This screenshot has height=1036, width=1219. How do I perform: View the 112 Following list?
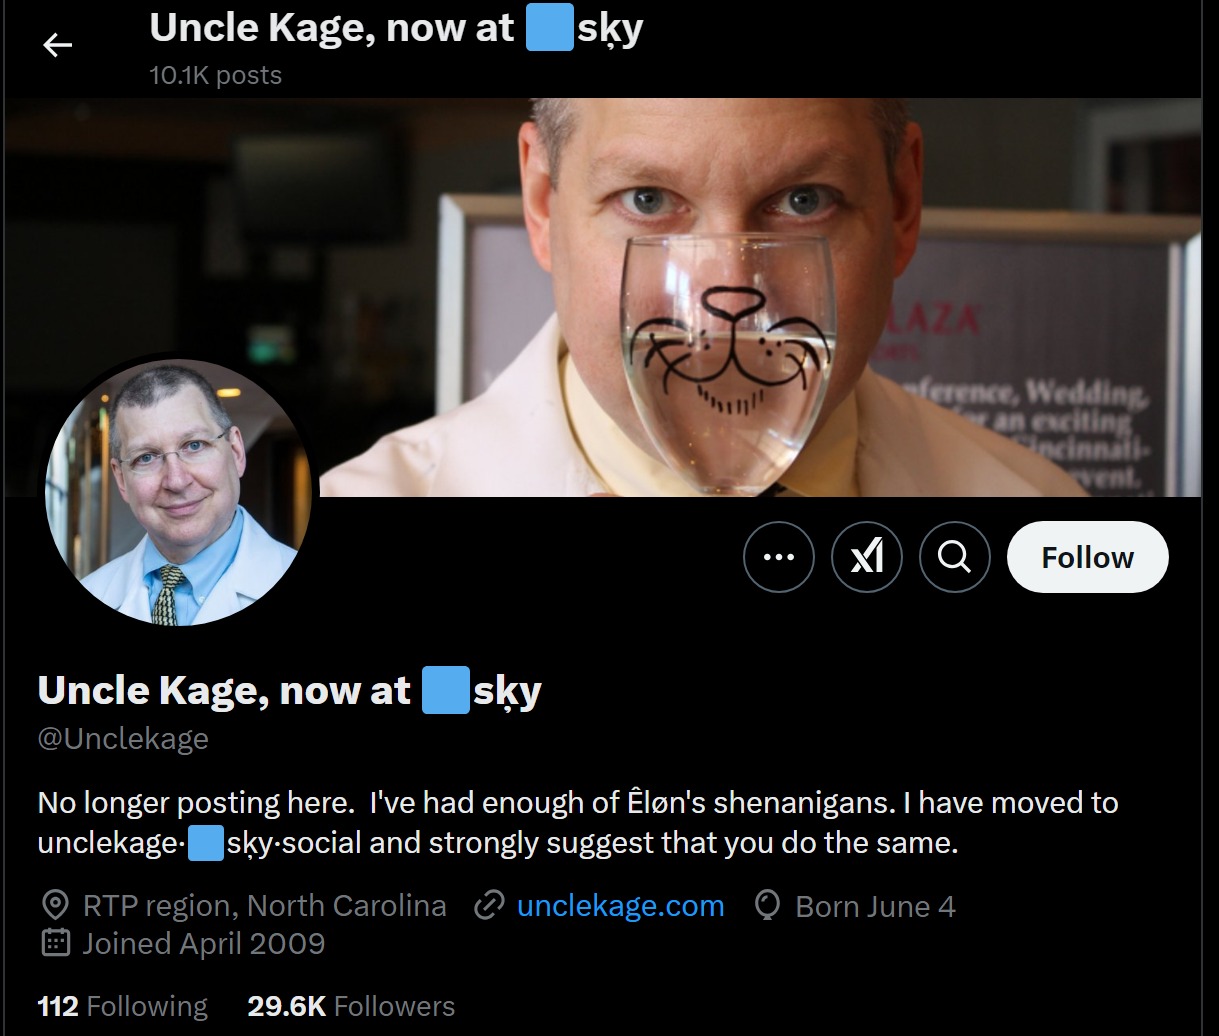122,1006
